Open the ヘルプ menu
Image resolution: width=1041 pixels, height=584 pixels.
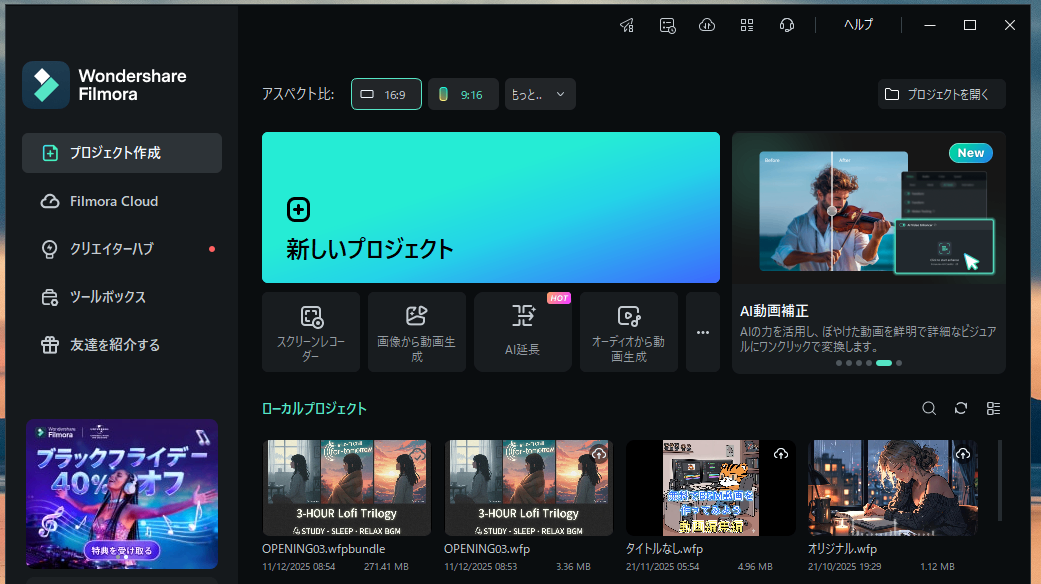[x=858, y=25]
